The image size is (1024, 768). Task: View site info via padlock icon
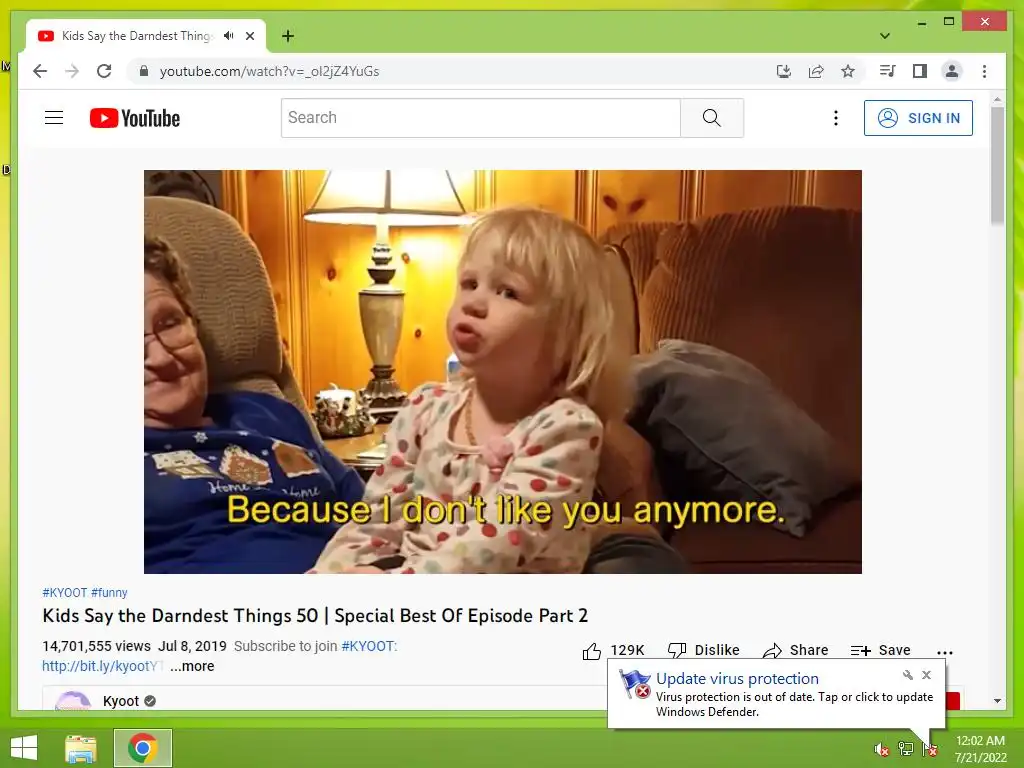click(144, 71)
